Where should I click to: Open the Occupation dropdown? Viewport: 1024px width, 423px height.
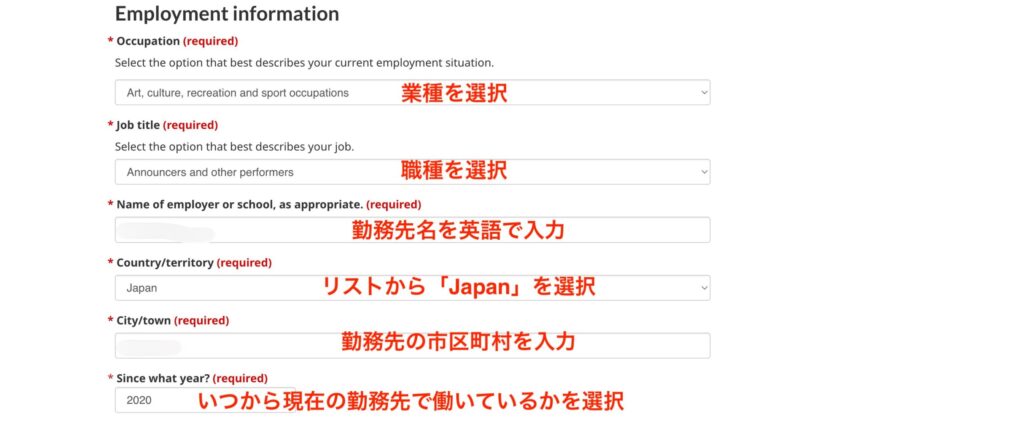tap(412, 93)
